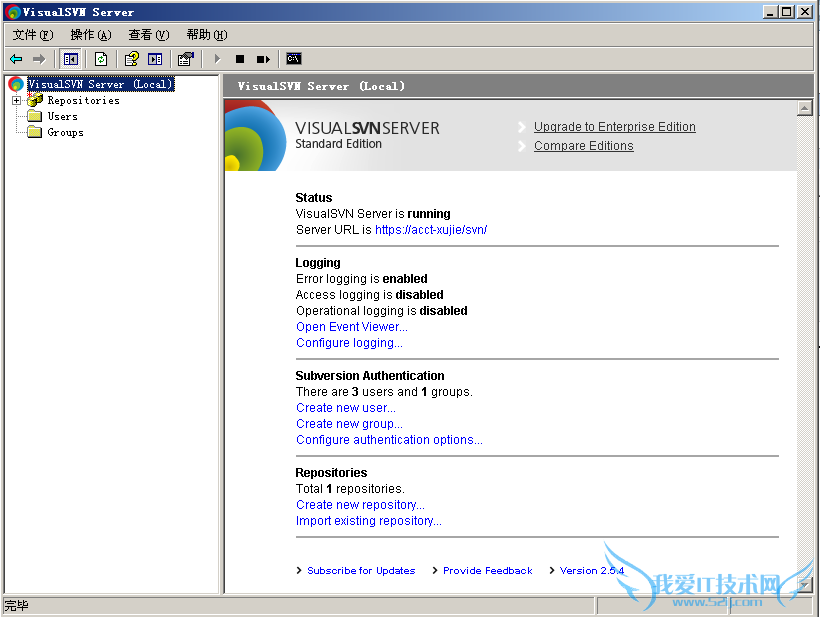Click the 完毕 status bar text
Viewport: 820px width, 617px height.
pos(16,605)
